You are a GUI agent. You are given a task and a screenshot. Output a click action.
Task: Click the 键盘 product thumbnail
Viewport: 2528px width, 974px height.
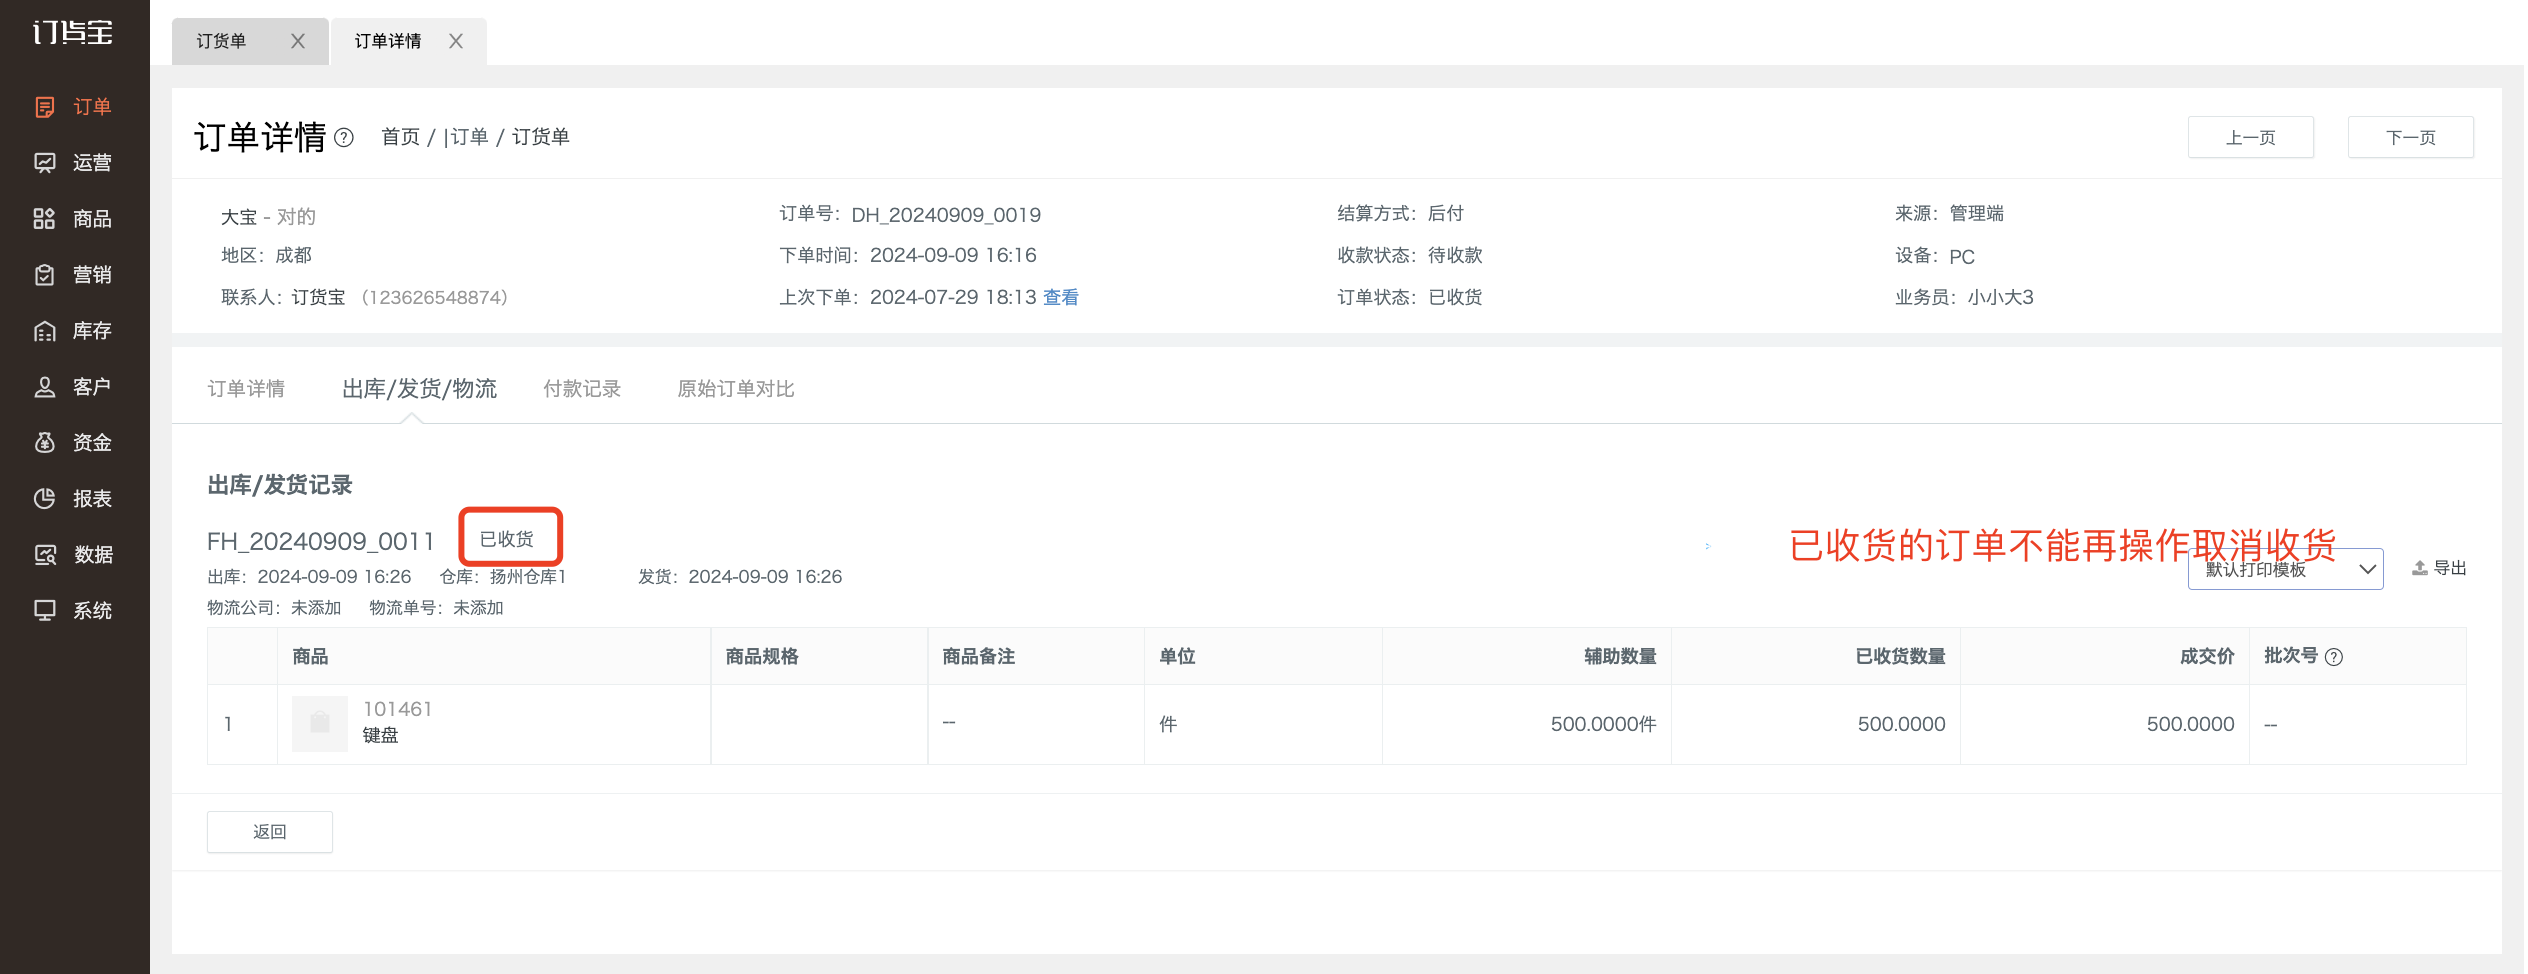pos(320,723)
